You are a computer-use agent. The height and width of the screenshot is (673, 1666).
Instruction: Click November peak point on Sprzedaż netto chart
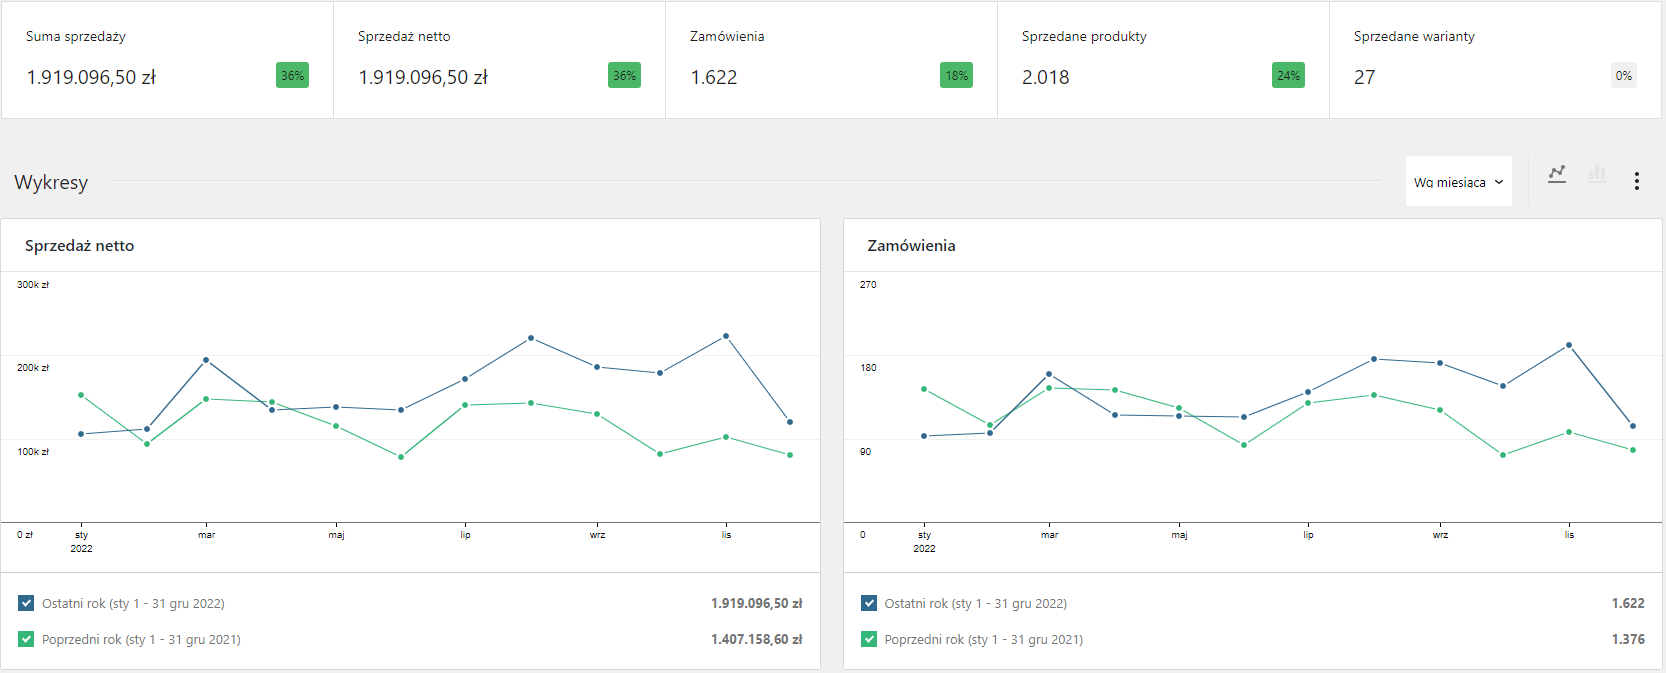pyautogui.click(x=726, y=336)
